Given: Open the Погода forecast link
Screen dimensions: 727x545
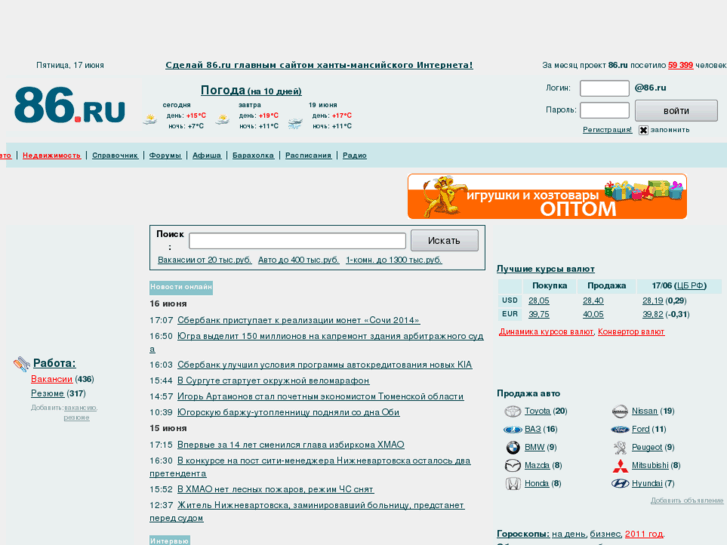Looking at the screenshot, I should click(x=251, y=90).
